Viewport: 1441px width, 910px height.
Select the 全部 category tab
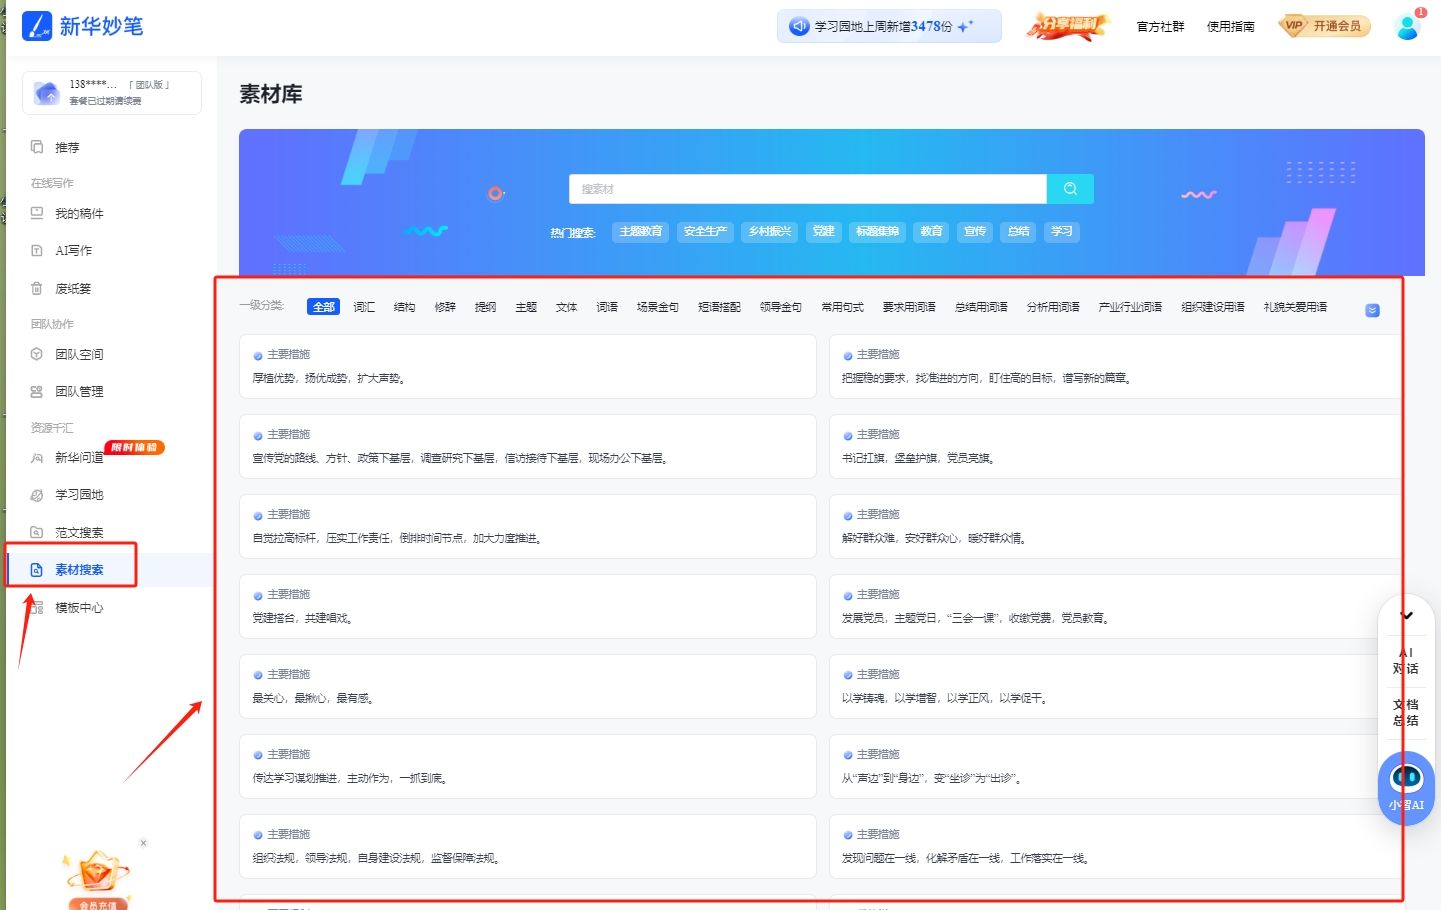tap(324, 307)
